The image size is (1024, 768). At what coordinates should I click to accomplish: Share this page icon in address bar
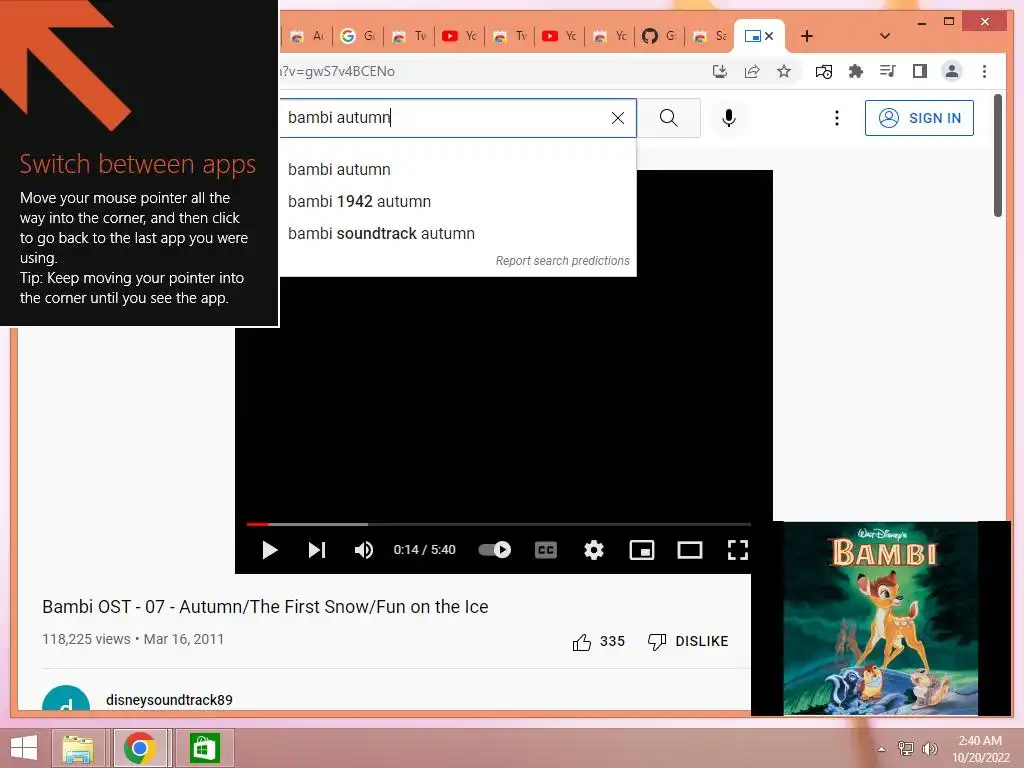pos(752,71)
